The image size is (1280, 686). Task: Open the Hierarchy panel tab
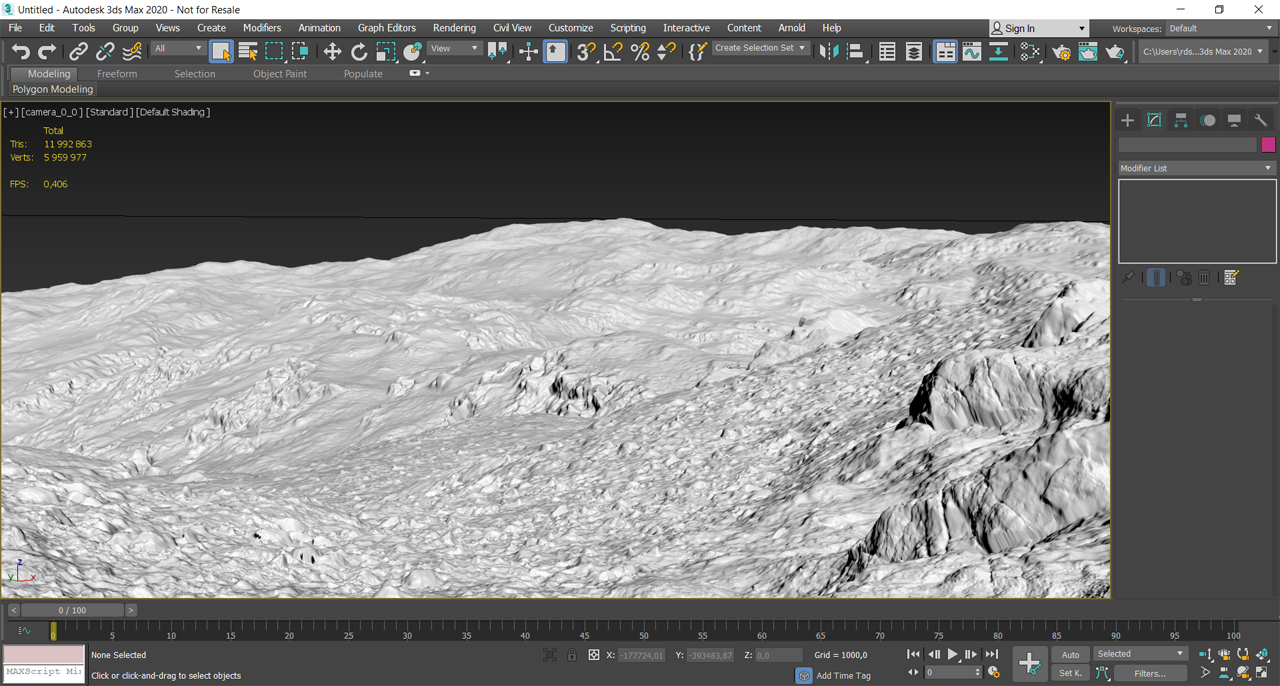(x=1181, y=120)
